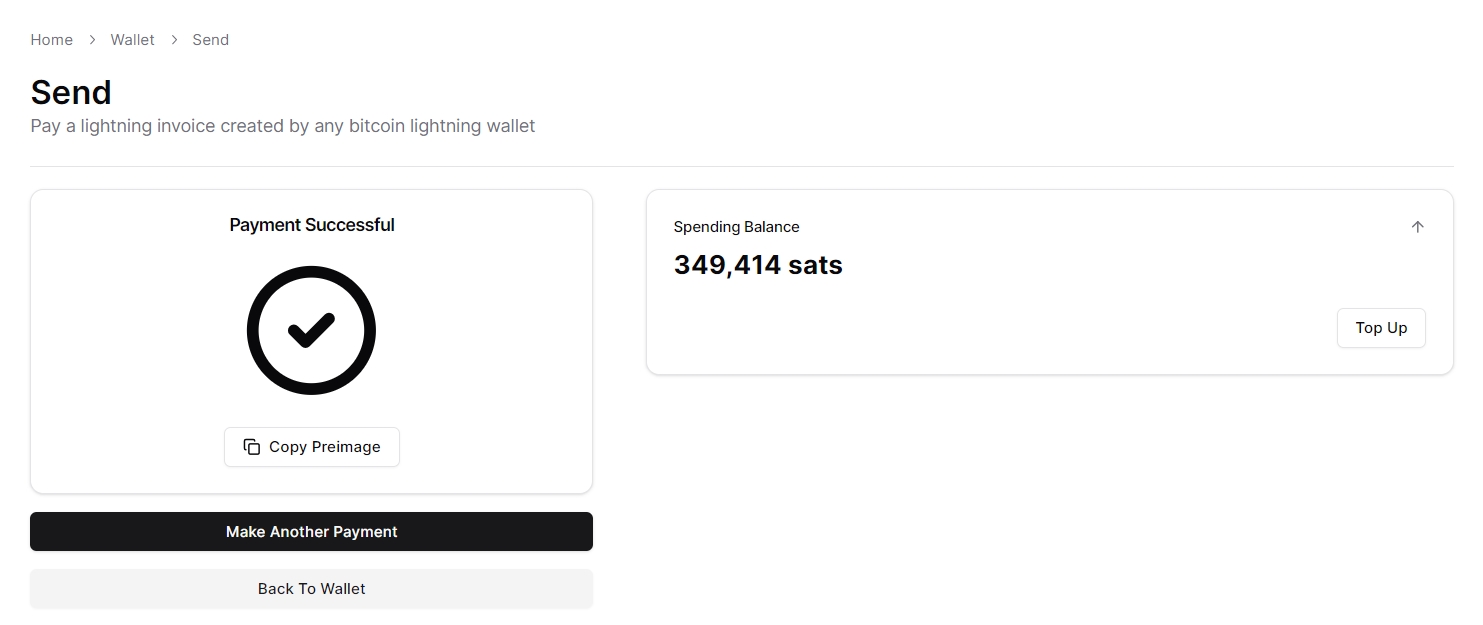This screenshot has height=625, width=1483.
Task: Click the copy icon beside Copy Preimage
Action: (252, 447)
